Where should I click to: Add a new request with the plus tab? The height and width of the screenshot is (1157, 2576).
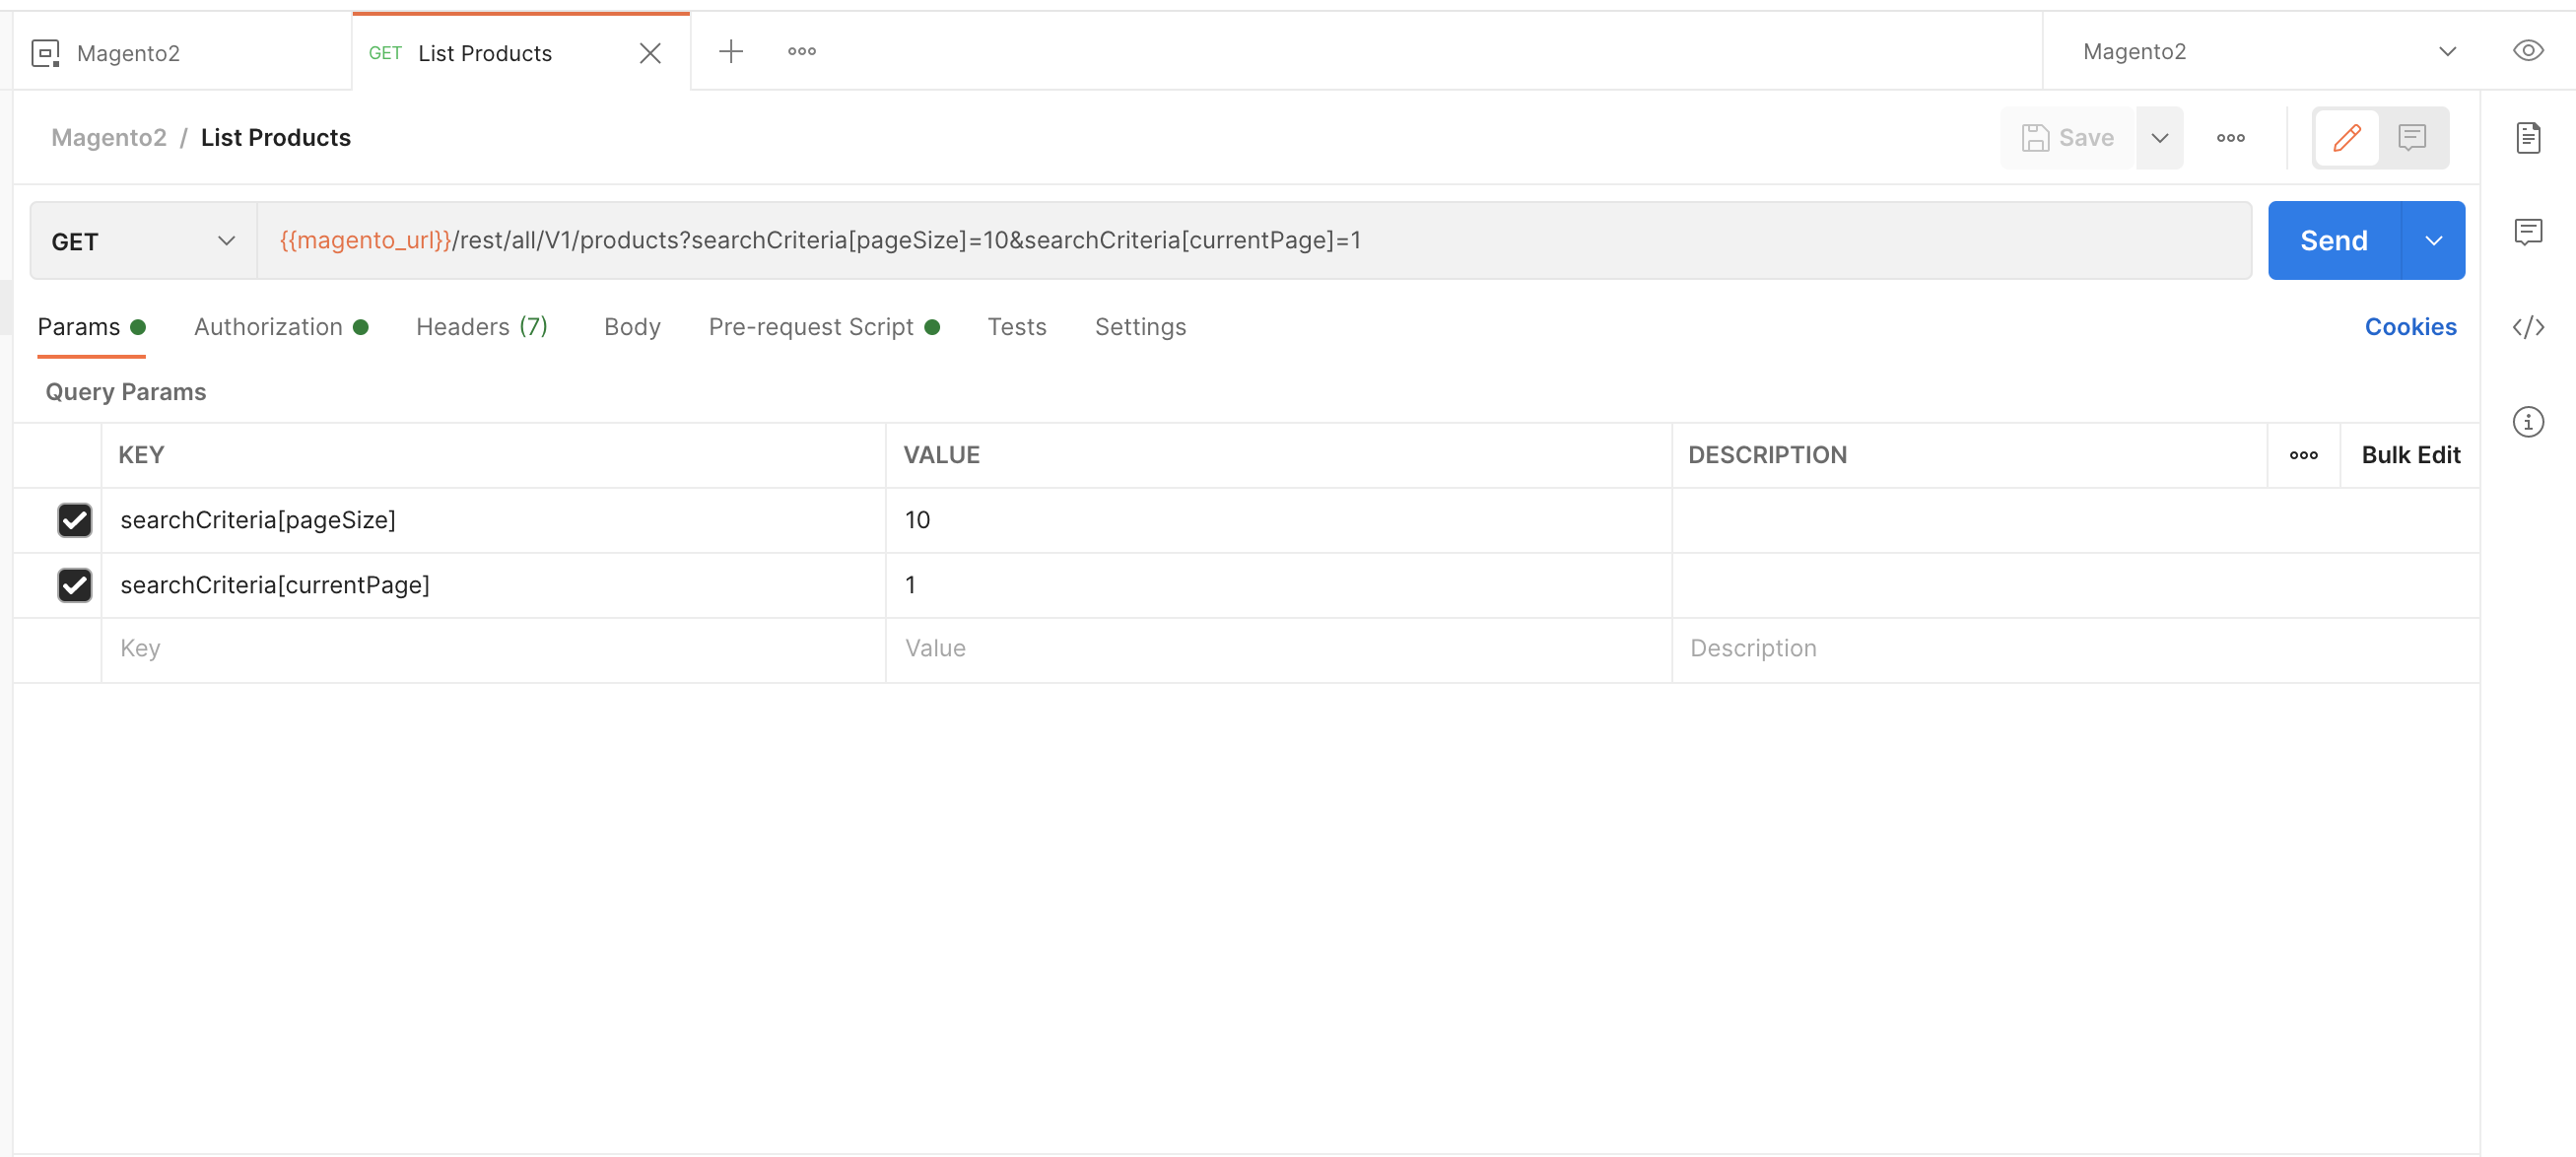tap(731, 51)
